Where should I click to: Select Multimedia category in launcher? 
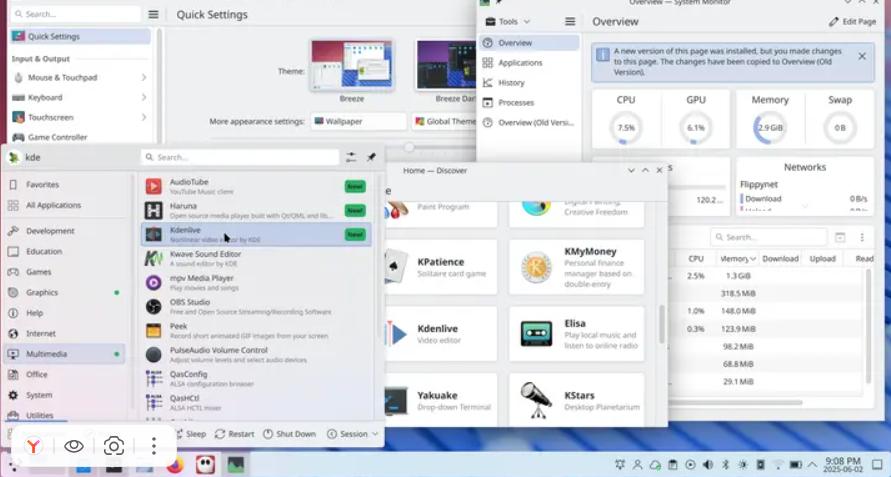65,354
